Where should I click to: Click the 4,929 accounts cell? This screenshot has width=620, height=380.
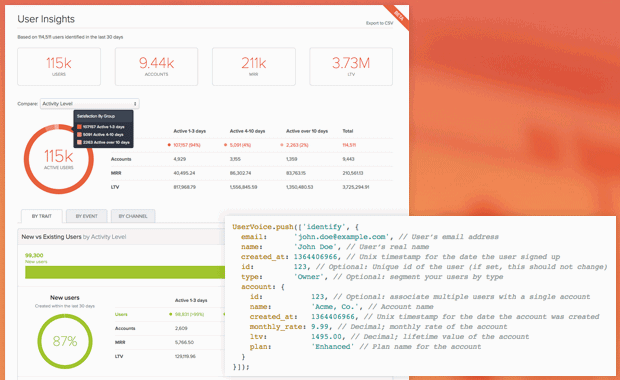click(180, 159)
